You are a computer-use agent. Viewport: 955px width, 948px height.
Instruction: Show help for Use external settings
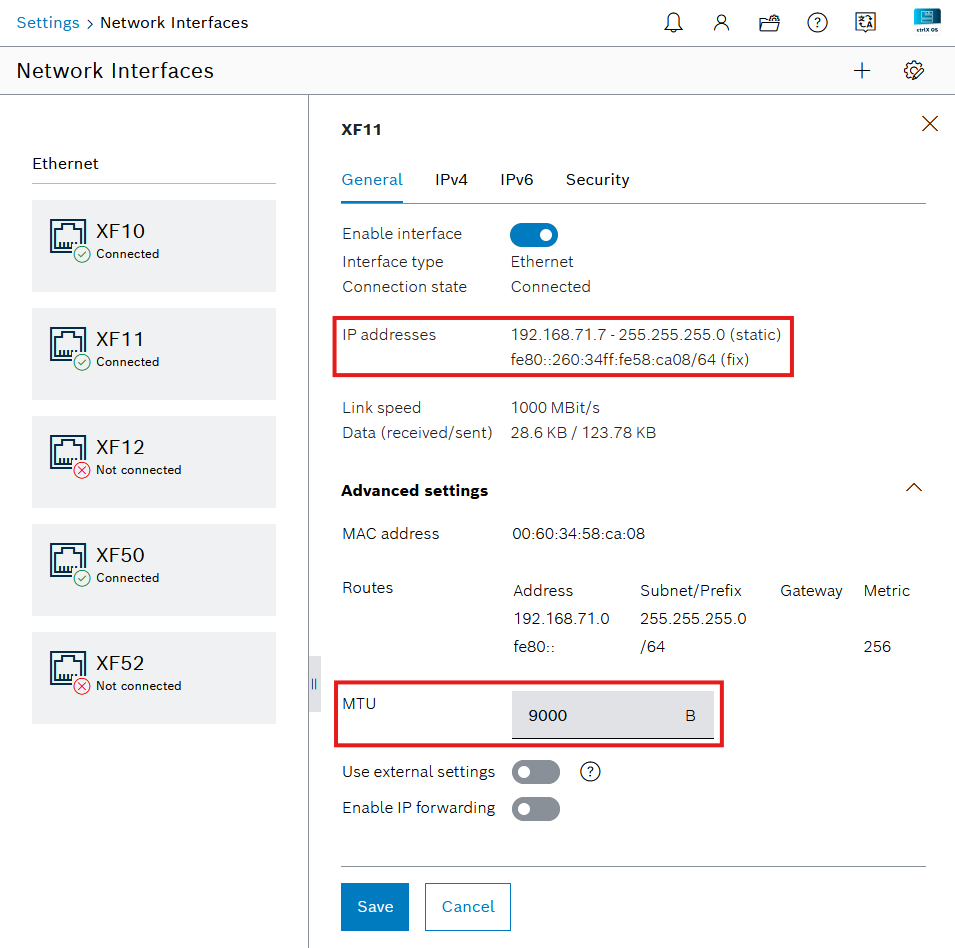coord(590,771)
